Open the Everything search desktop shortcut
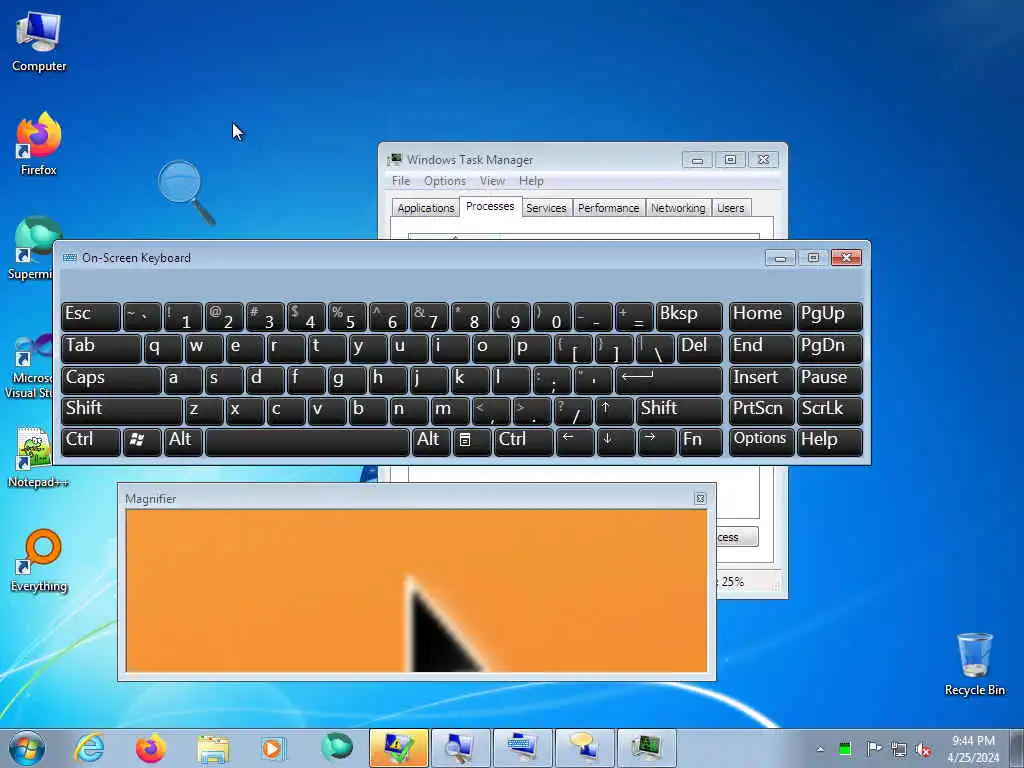Screen dimensions: 1024x768 pyautogui.click(x=39, y=560)
